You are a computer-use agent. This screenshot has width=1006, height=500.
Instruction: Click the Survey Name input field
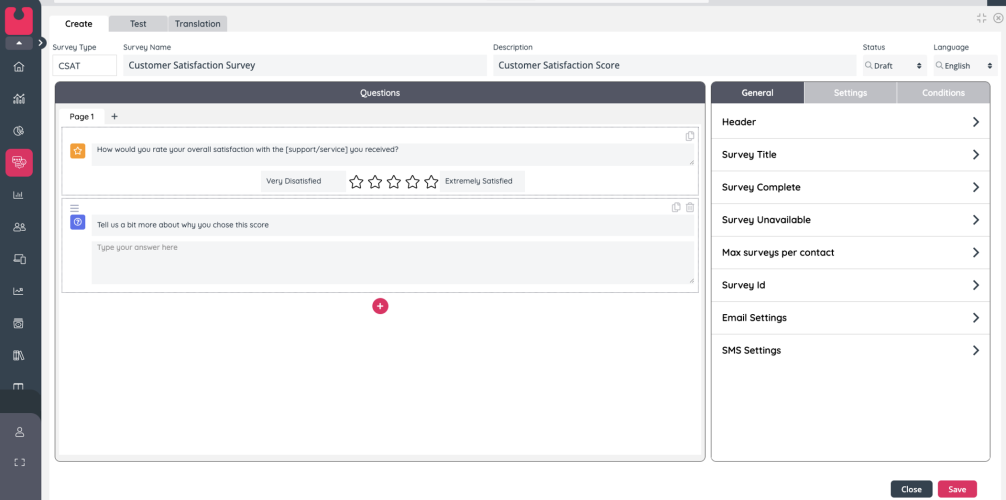coord(304,66)
